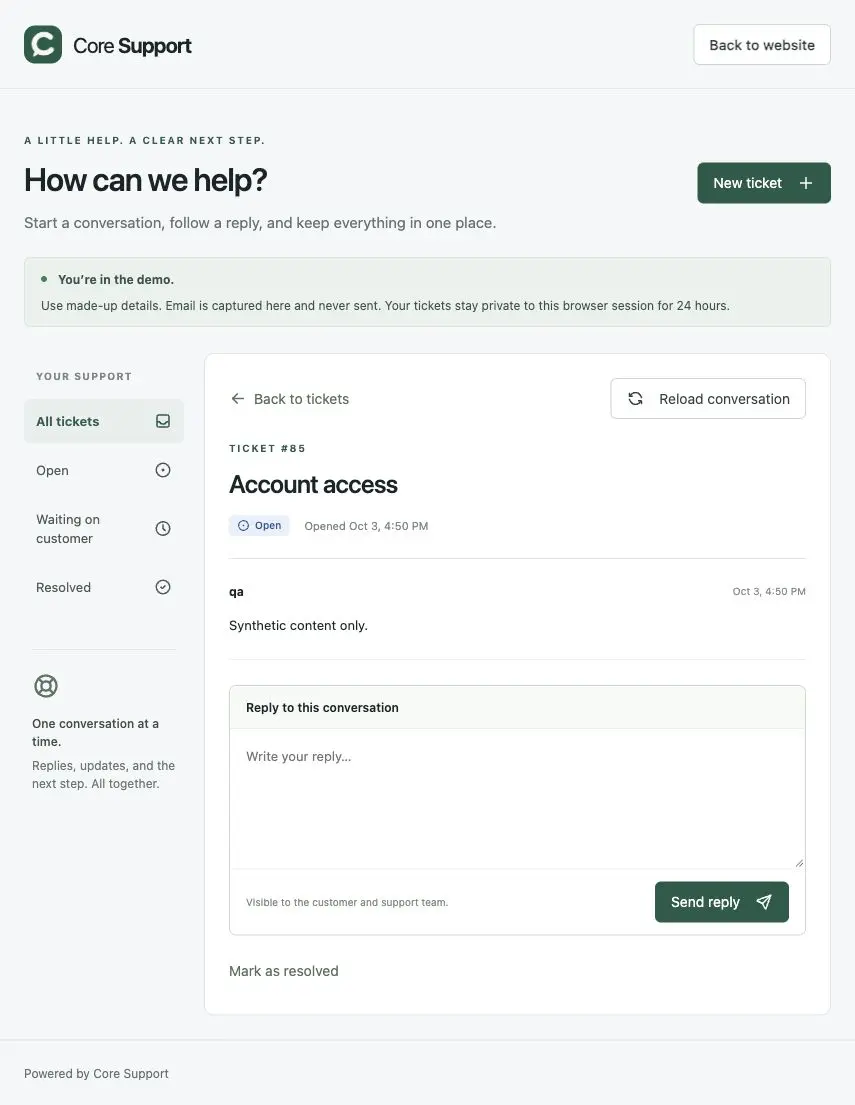Click the You're in the demo notice heading
The image size is (855, 1105).
click(x=116, y=280)
